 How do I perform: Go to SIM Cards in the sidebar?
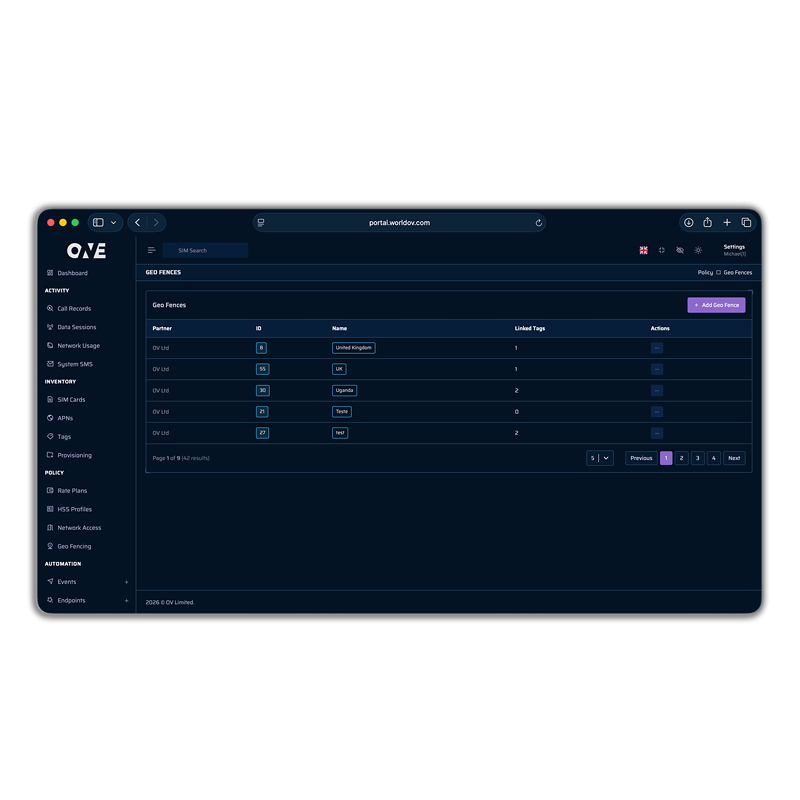pos(71,400)
